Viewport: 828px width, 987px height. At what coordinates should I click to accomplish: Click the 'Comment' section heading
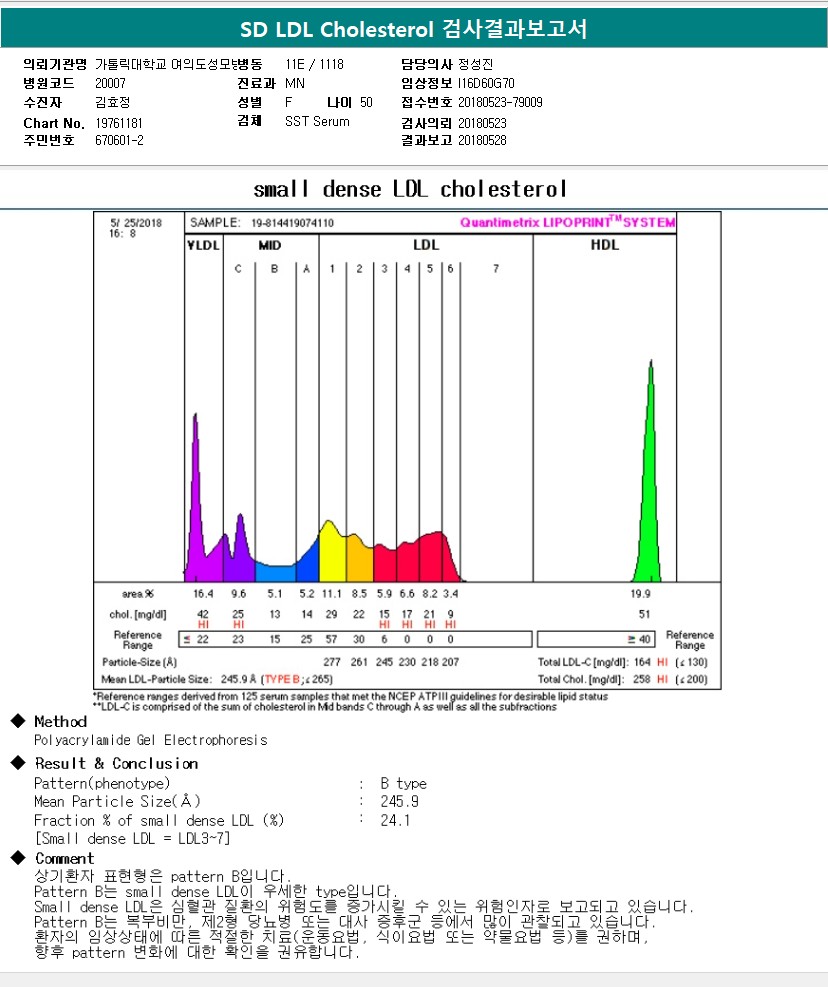64,859
